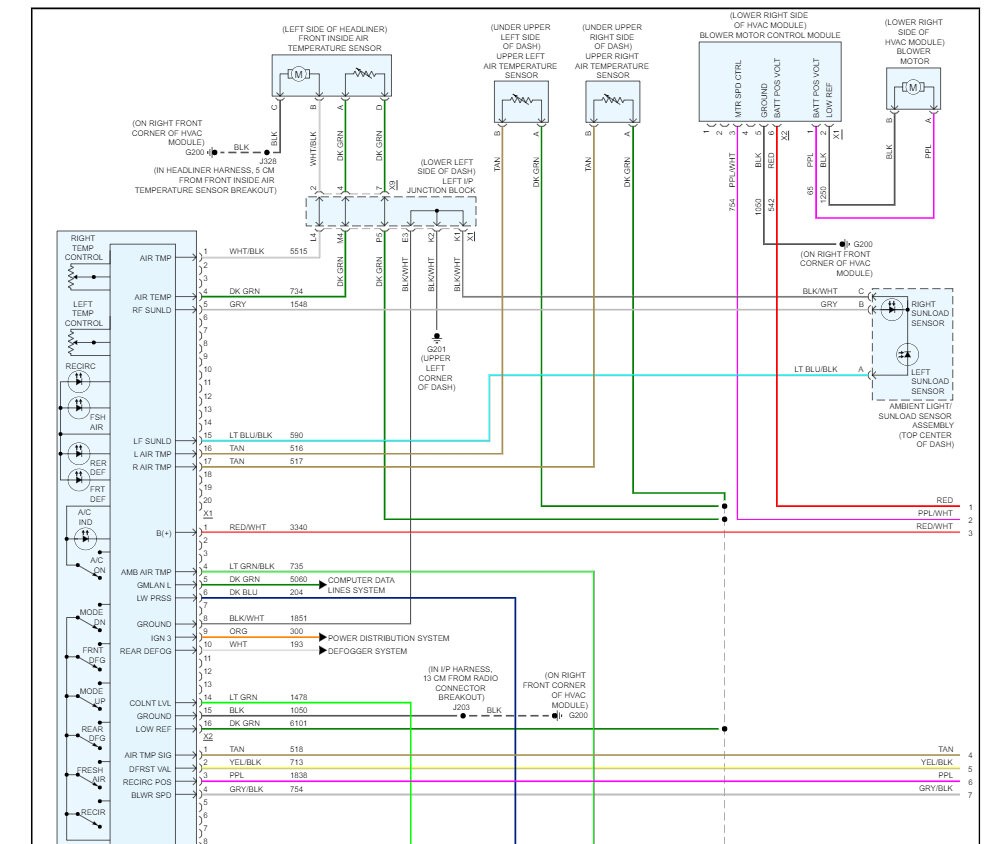Click the MTR SPD CTRL terminal label
The width and height of the screenshot is (986, 844).
738,89
